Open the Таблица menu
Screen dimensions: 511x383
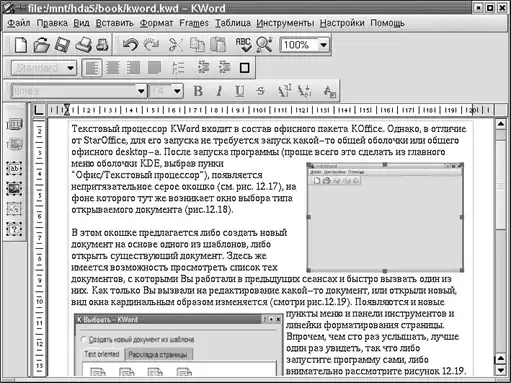pyautogui.click(x=233, y=23)
